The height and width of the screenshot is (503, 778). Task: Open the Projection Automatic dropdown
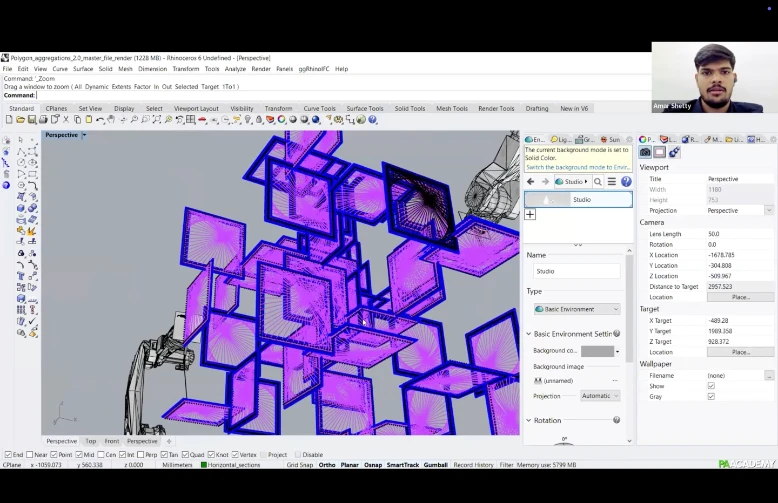pos(600,396)
